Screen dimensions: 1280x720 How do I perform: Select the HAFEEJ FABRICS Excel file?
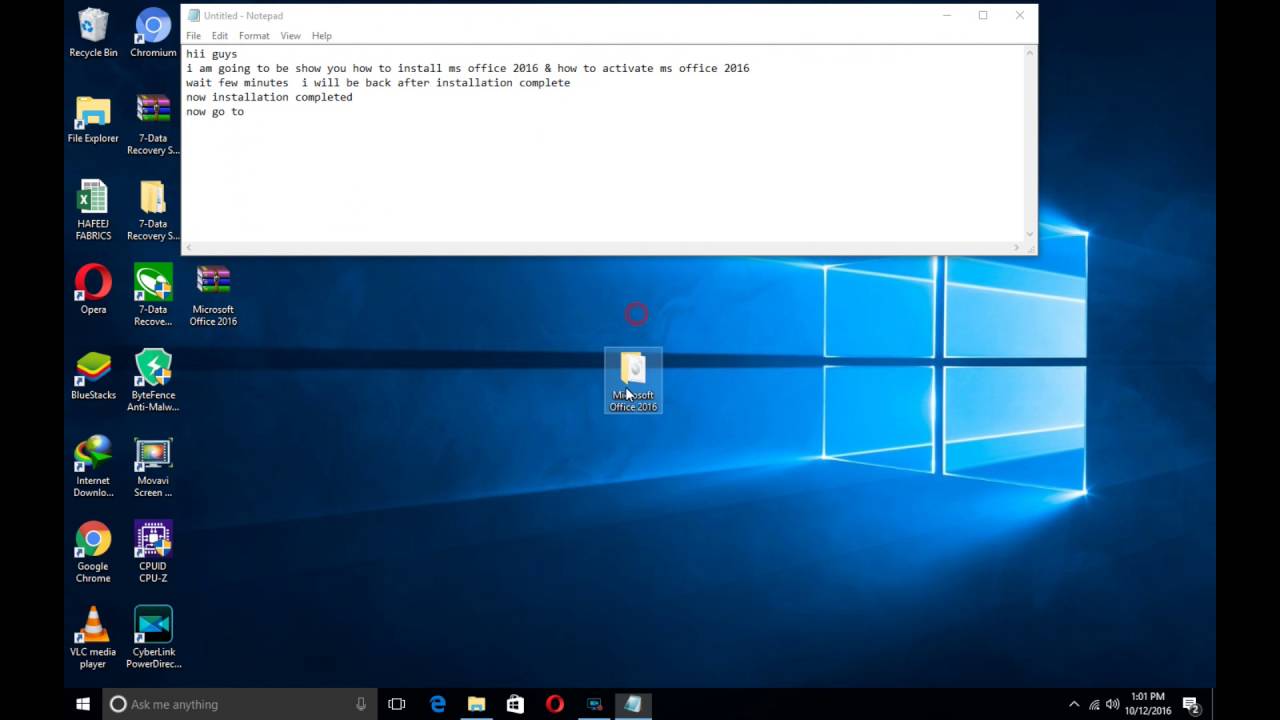click(93, 211)
